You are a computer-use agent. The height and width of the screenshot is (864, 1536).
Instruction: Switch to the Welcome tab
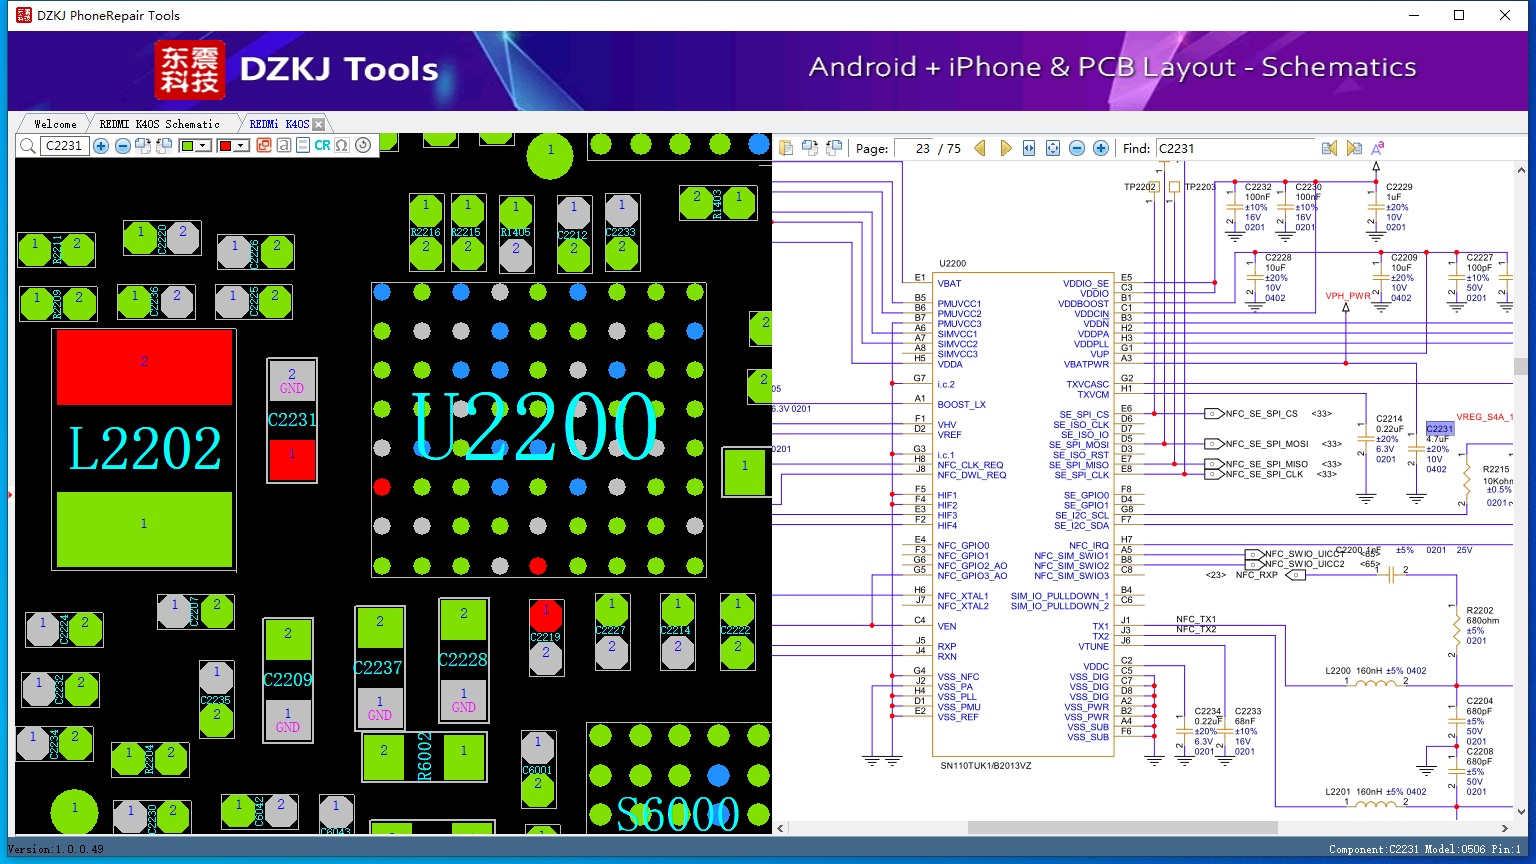click(x=55, y=124)
